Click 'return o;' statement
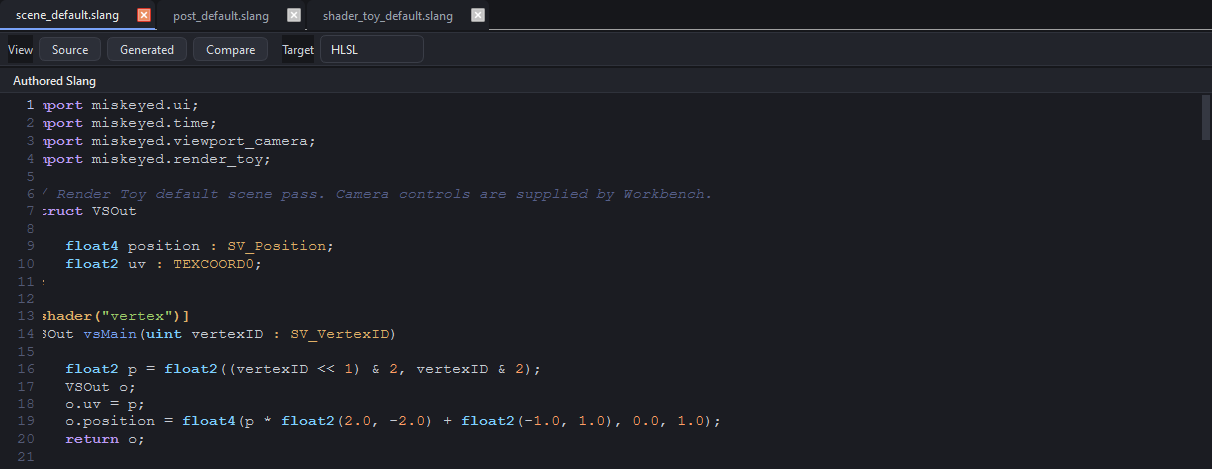 coord(106,439)
